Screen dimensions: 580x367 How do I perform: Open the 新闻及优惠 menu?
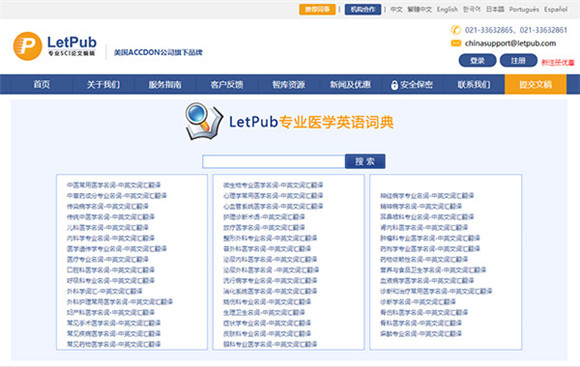350,84
